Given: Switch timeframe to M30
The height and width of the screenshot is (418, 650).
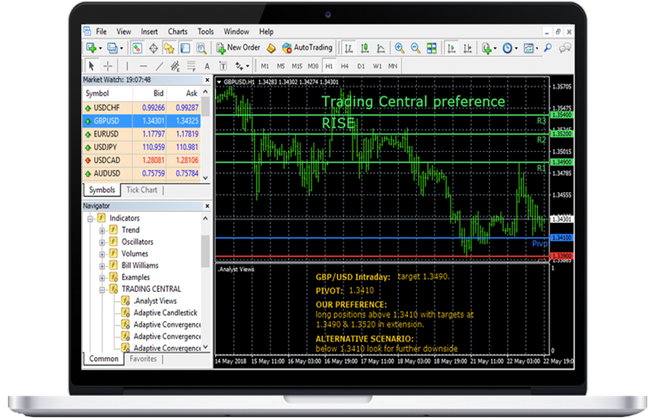Looking at the screenshot, I should pyautogui.click(x=313, y=66).
